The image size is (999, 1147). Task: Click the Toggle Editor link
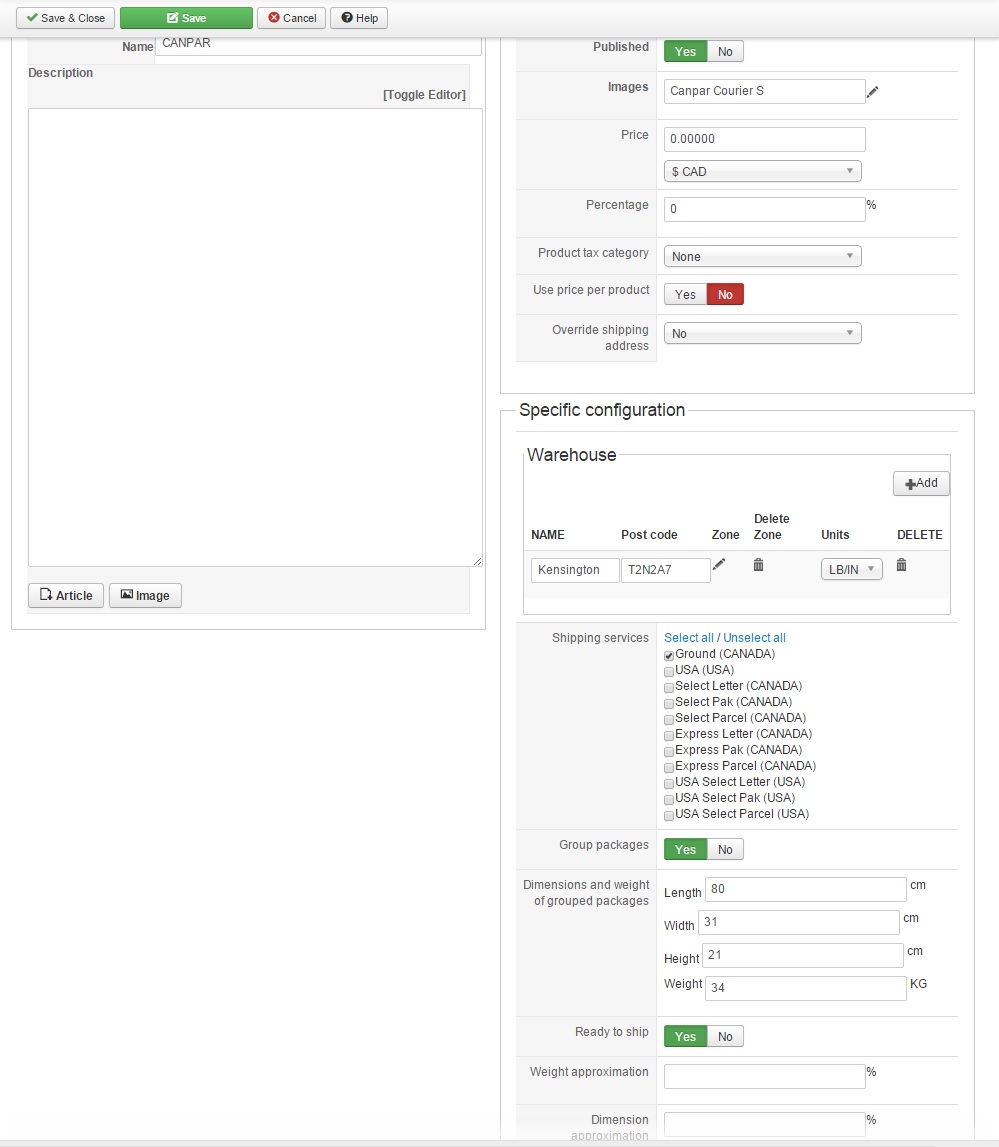click(424, 95)
